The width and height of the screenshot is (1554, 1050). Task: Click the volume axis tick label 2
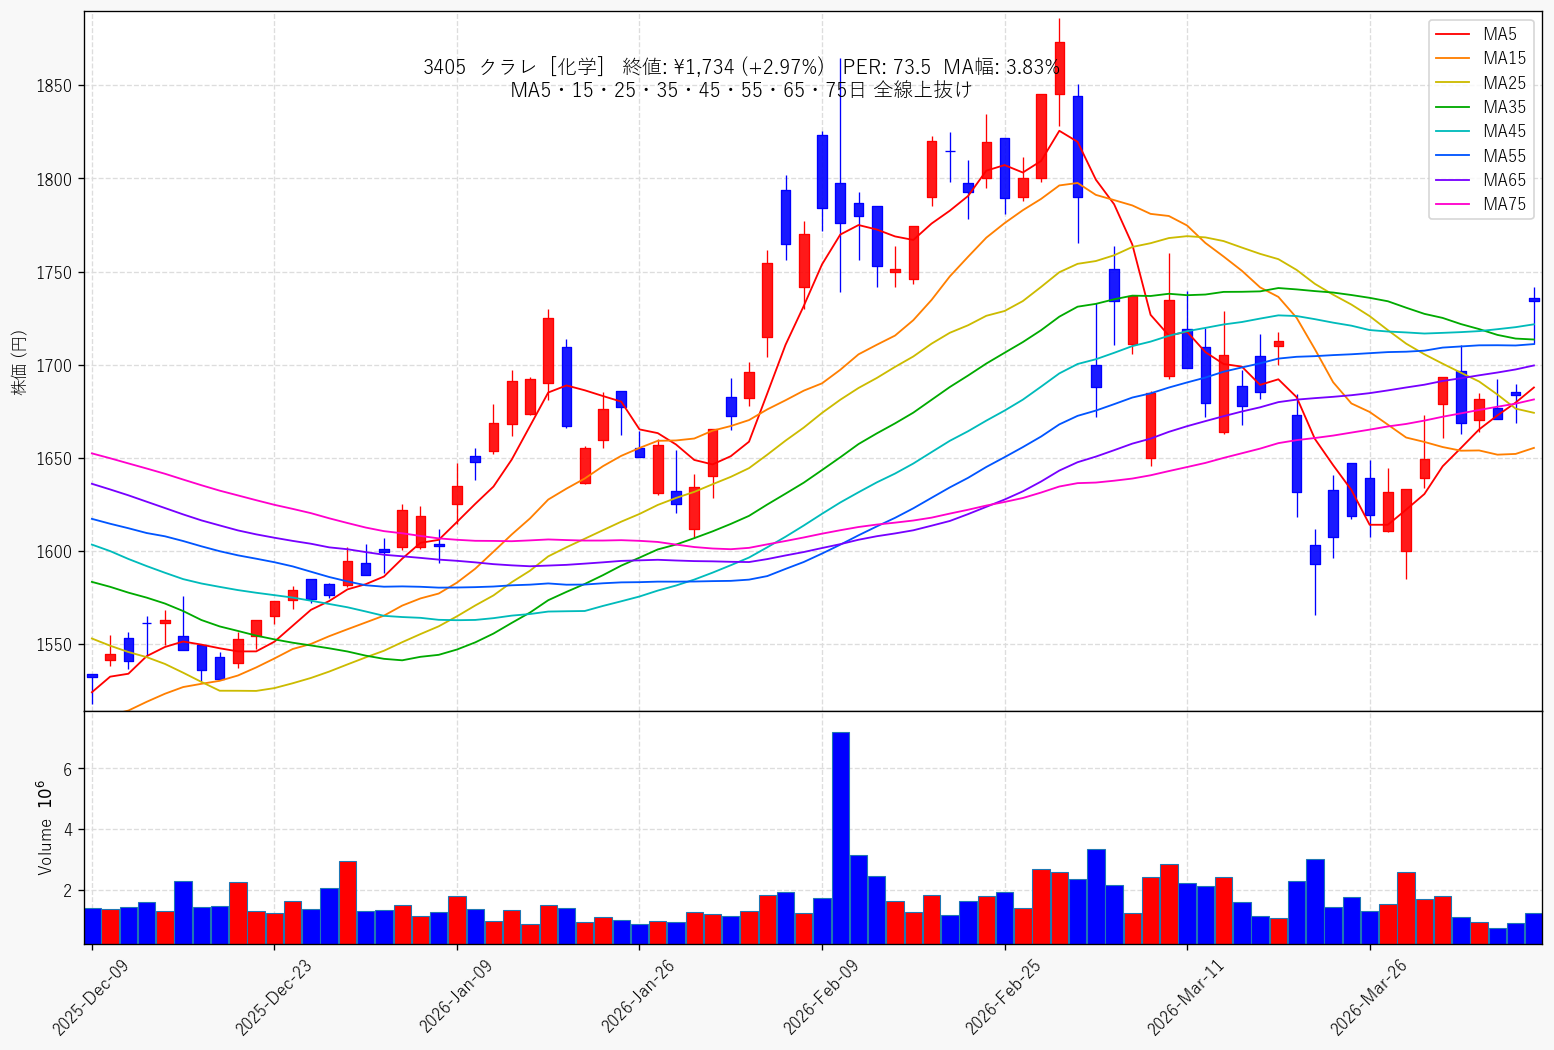click(x=68, y=891)
